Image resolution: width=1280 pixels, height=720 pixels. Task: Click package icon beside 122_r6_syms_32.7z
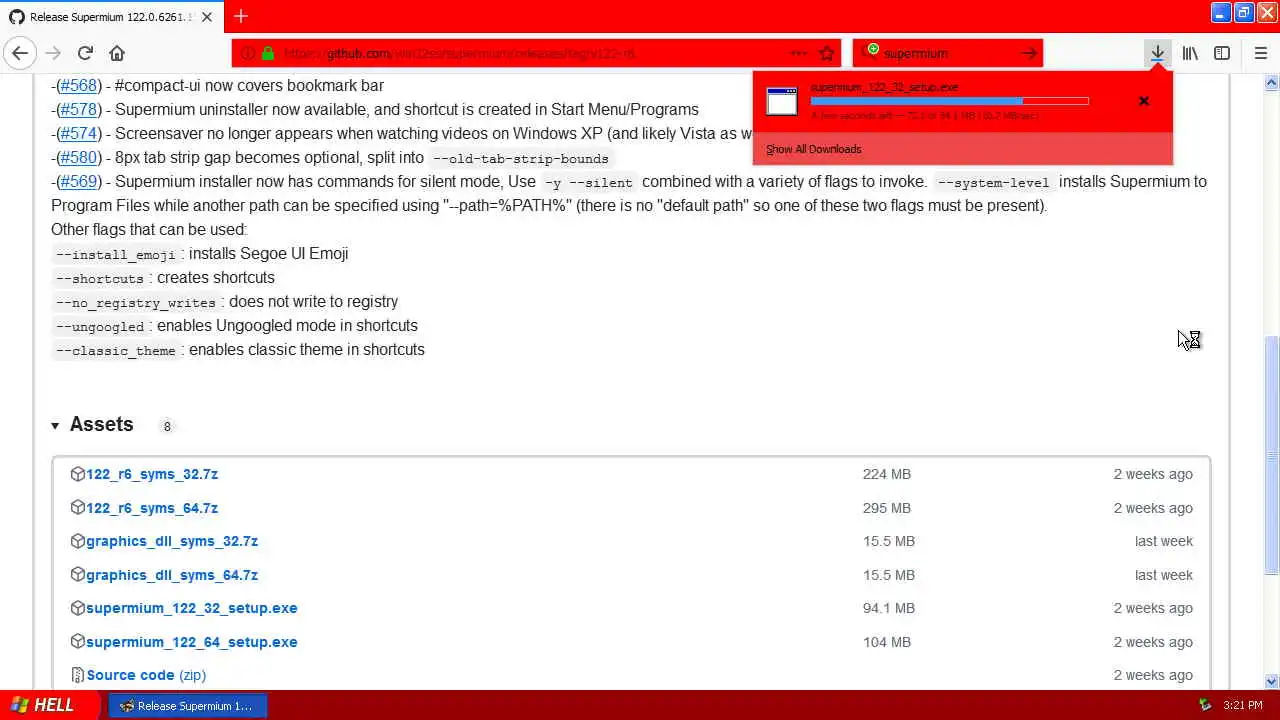click(x=78, y=474)
